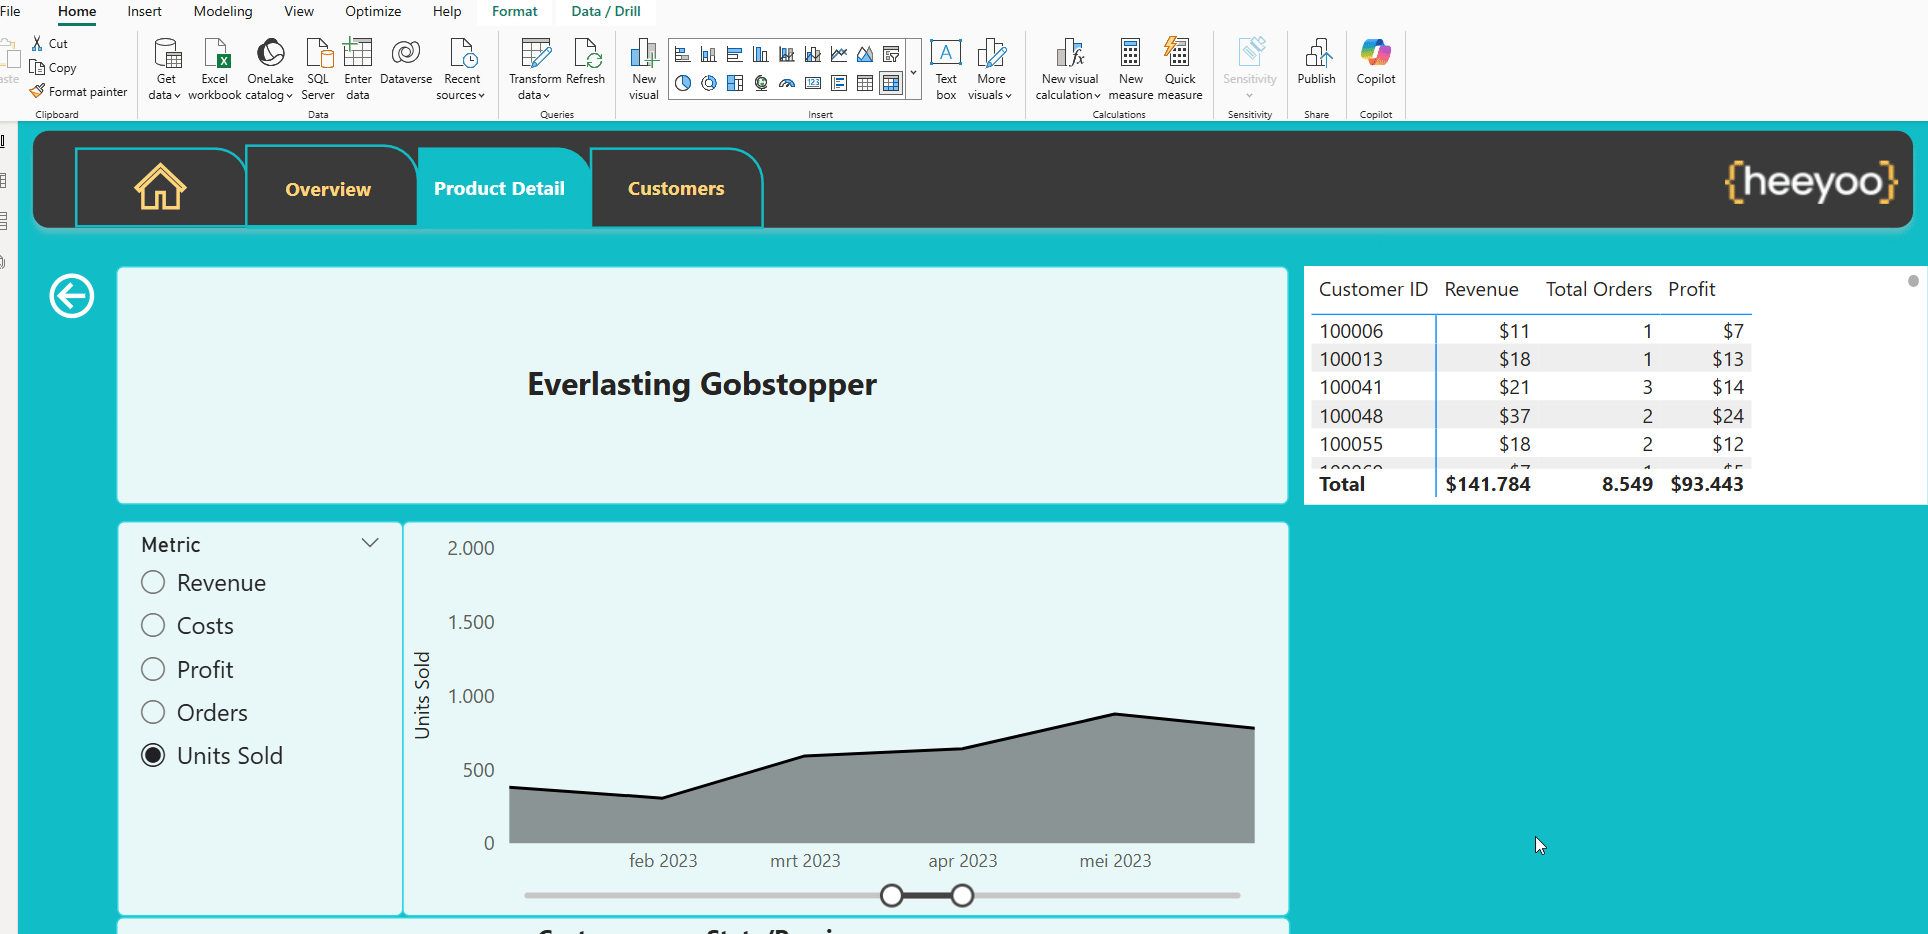The width and height of the screenshot is (1928, 934).
Task: Insert a card visual showing 123
Action: [x=813, y=83]
